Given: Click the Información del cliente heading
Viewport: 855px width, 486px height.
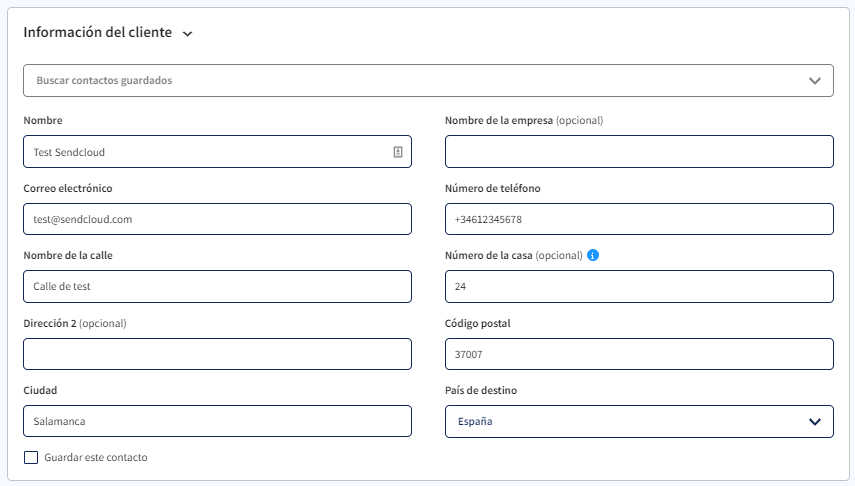Looking at the screenshot, I should (x=98, y=33).
